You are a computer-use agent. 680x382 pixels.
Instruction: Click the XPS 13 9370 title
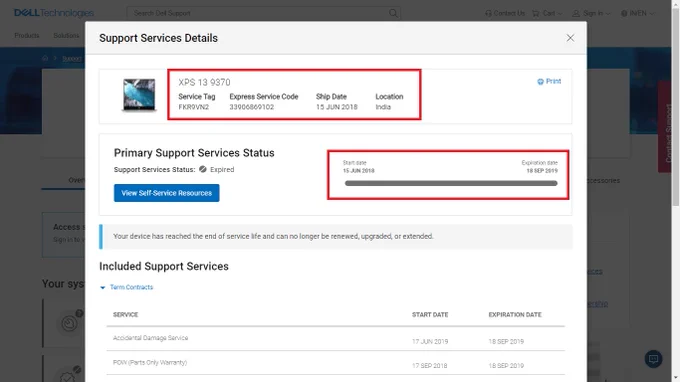[x=204, y=82]
